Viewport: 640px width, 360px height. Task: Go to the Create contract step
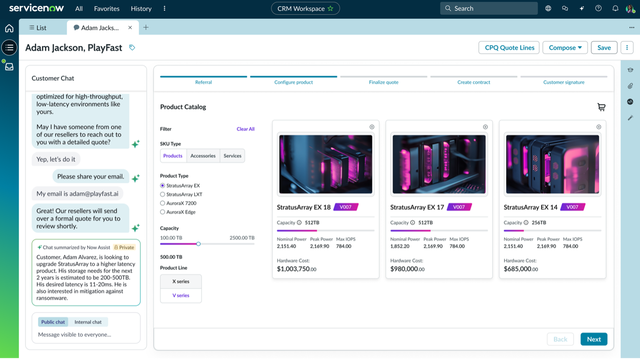point(473,80)
